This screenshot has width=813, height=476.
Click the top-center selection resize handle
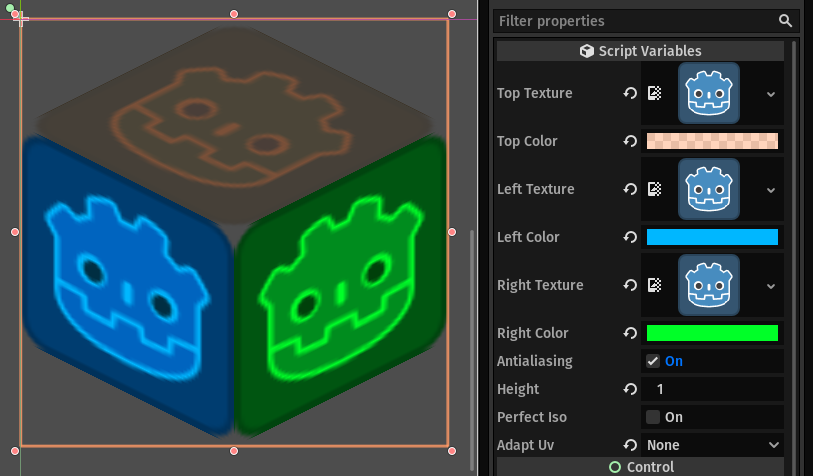pyautogui.click(x=234, y=14)
